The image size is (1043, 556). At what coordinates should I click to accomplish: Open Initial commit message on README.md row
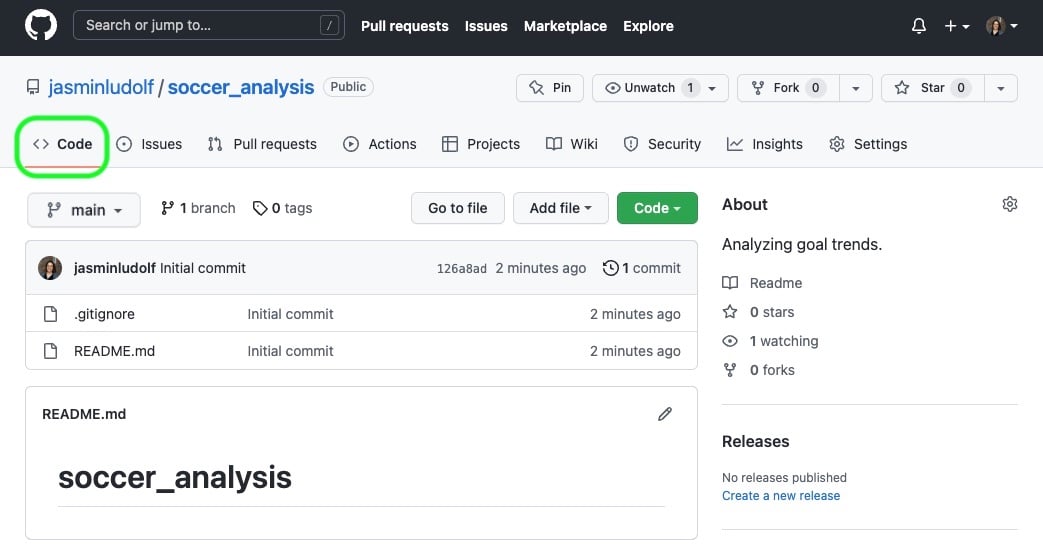point(290,351)
